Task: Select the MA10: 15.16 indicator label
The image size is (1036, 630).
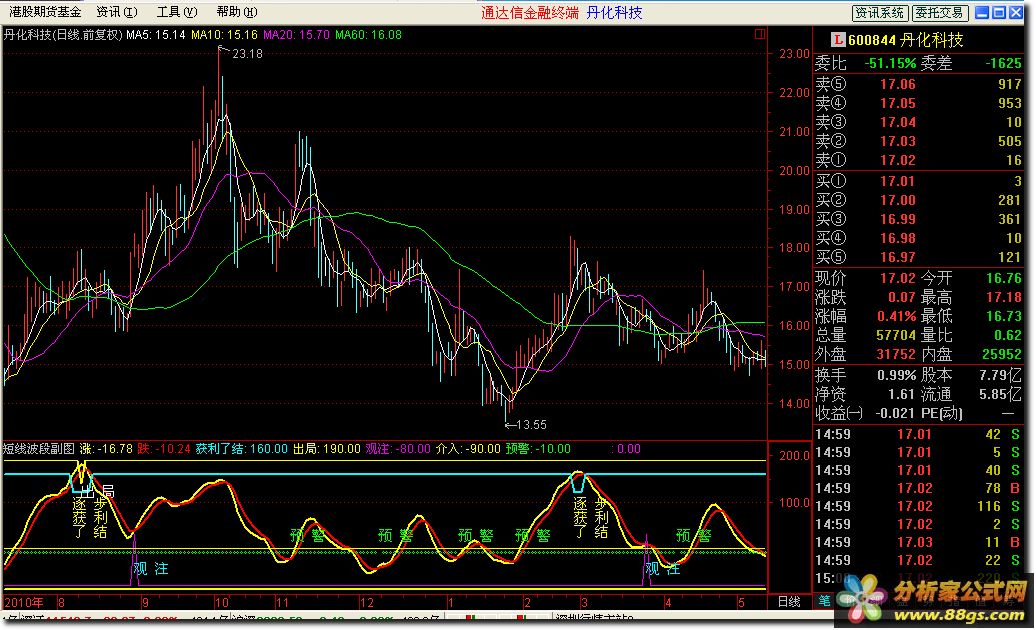Action: click(x=224, y=34)
